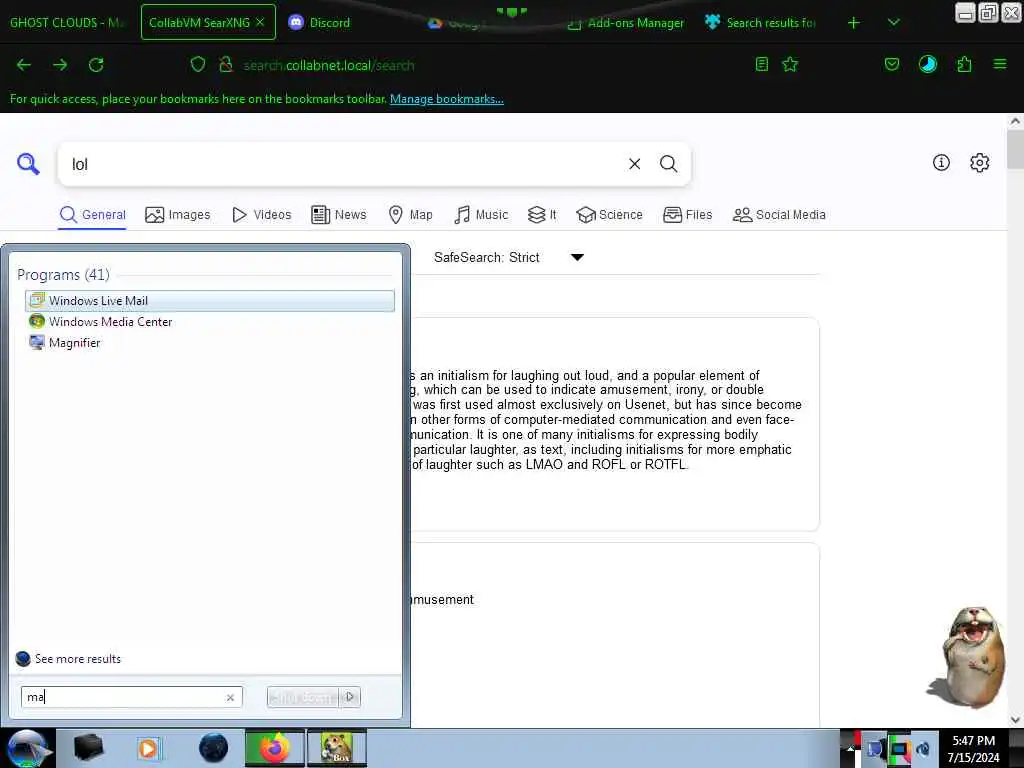Clear the SearXNG search query
The height and width of the screenshot is (768, 1024).
click(634, 164)
